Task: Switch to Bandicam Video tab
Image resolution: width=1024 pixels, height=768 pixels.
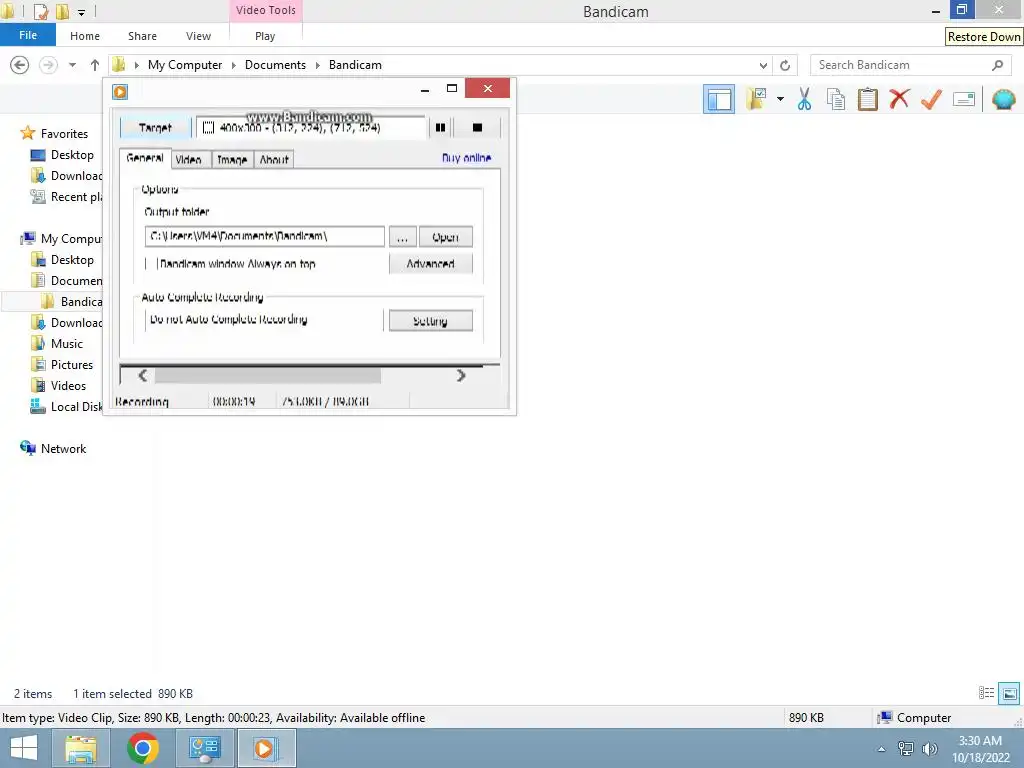Action: click(189, 159)
